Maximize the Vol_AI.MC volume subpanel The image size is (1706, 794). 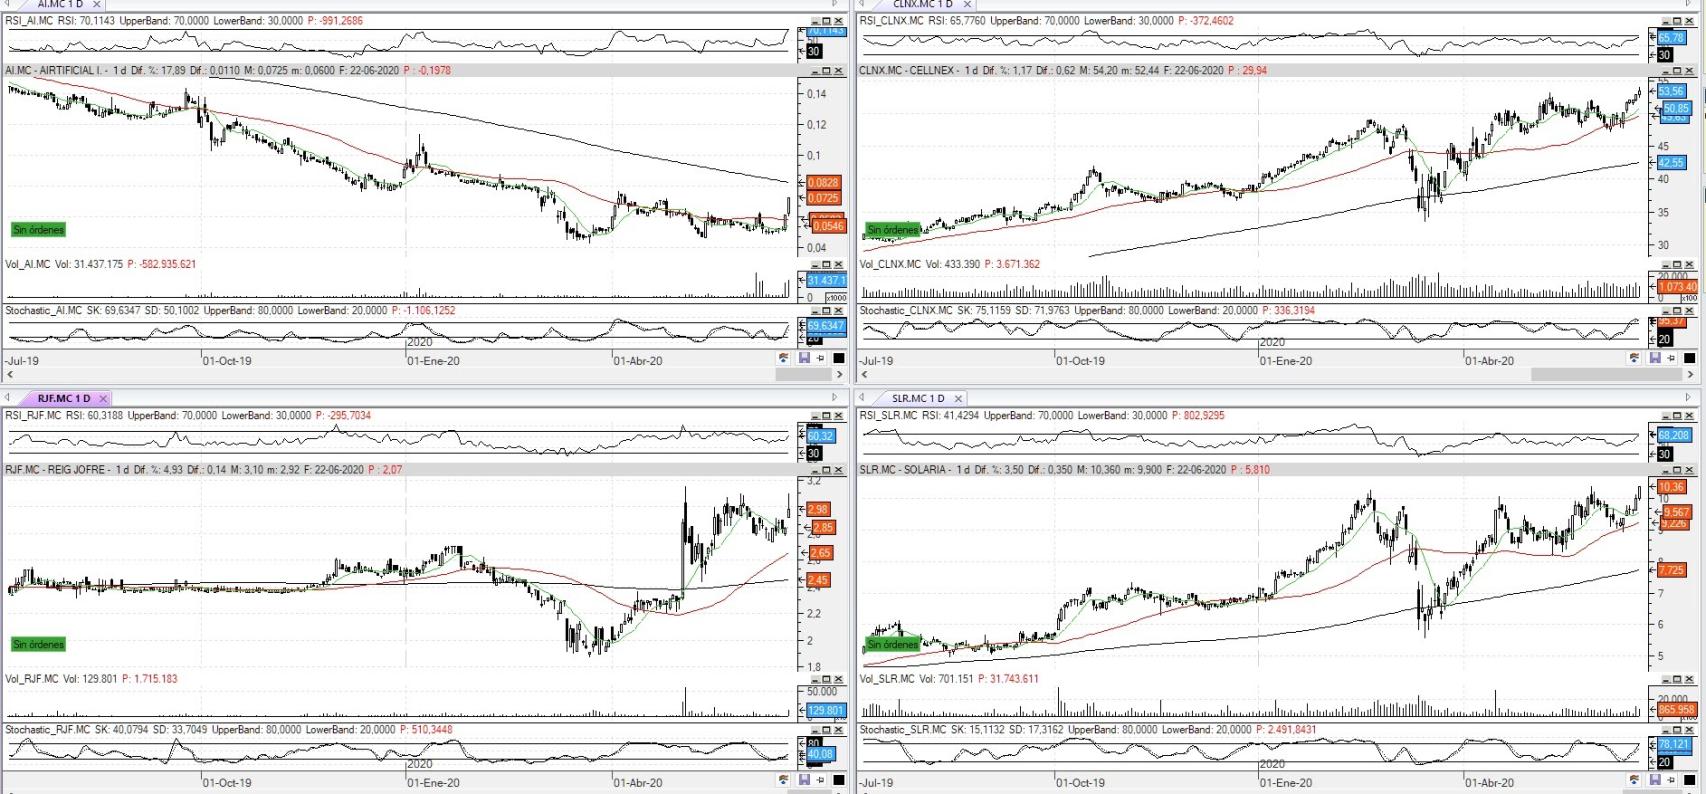[x=827, y=264]
